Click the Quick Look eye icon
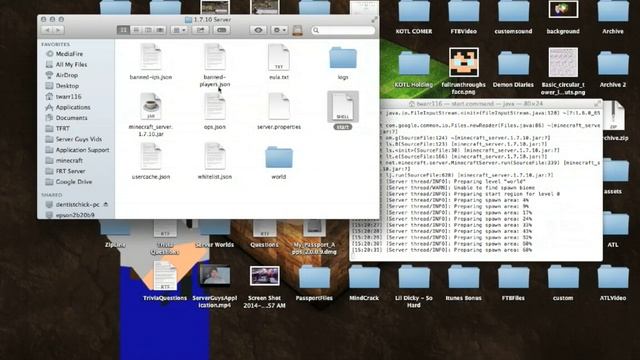The width and height of the screenshot is (640, 360). pos(258,30)
